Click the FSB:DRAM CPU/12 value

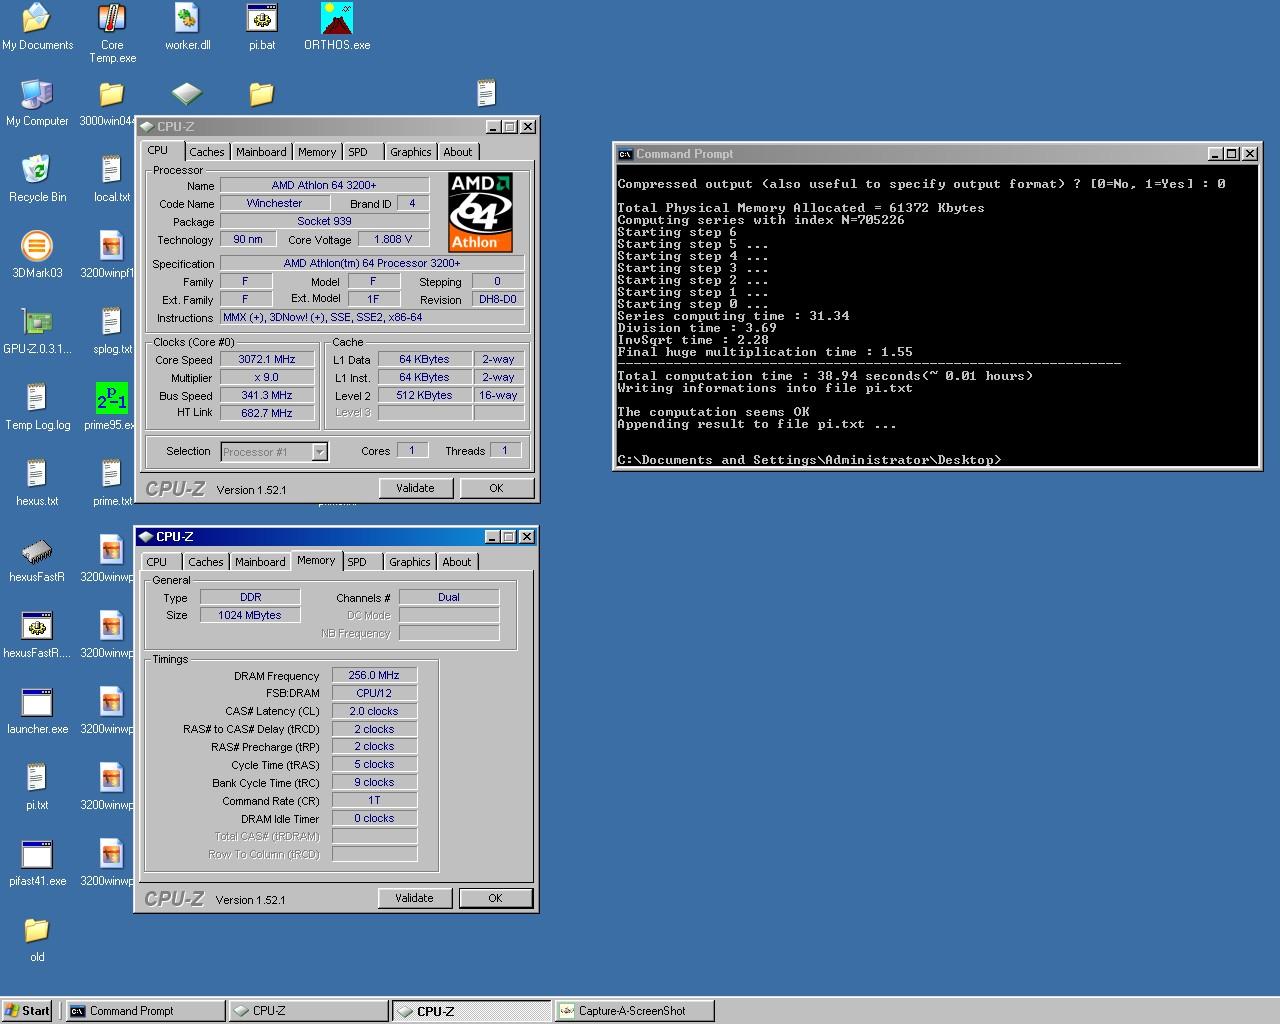[x=374, y=693]
